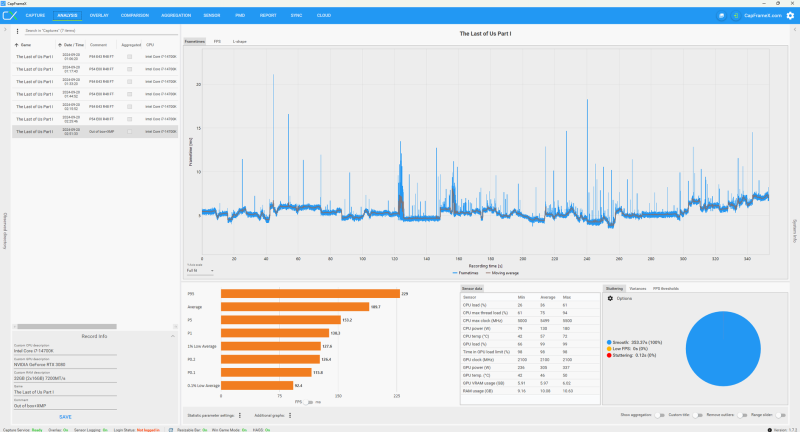Open Statistic parameter settings three-dot menu

(240, 416)
